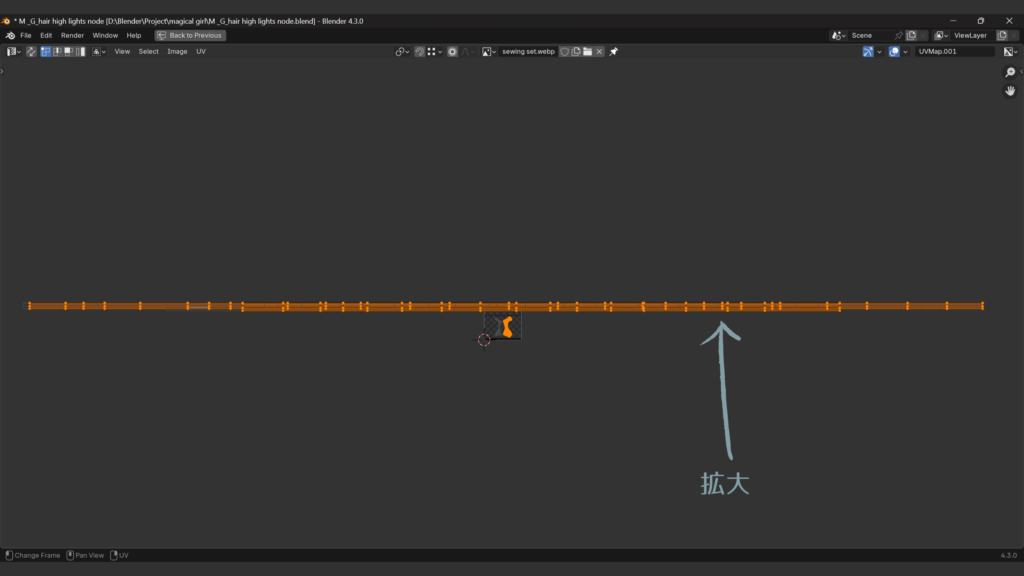Click the UVMap.001 active UV field
1024x576 pixels.
(953, 51)
